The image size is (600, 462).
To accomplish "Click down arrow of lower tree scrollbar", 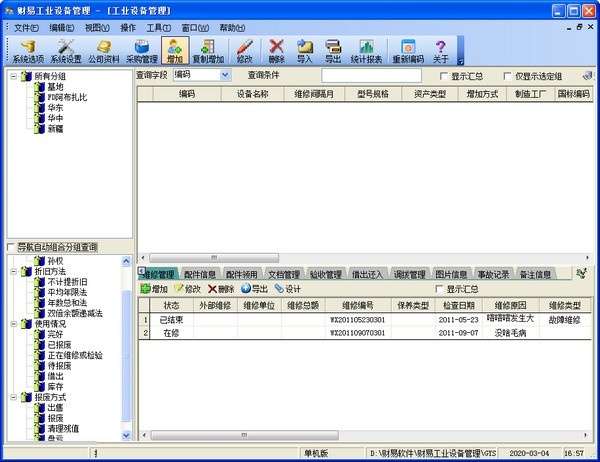I will coord(126,435).
